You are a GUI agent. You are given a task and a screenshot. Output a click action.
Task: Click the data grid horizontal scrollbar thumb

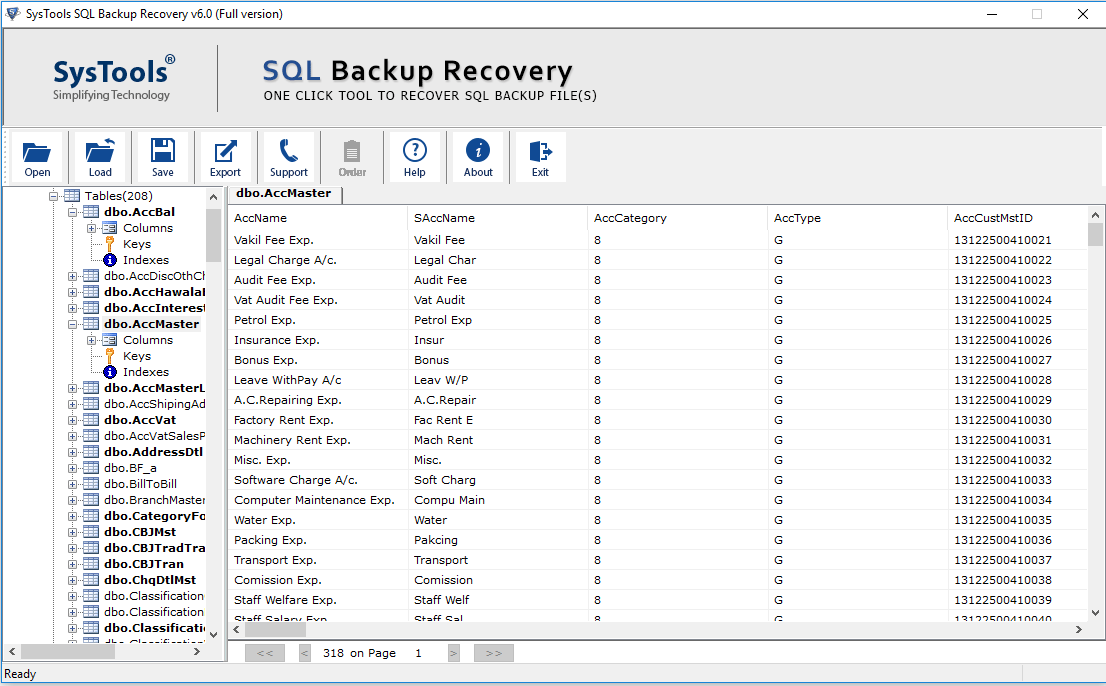[x=275, y=629]
